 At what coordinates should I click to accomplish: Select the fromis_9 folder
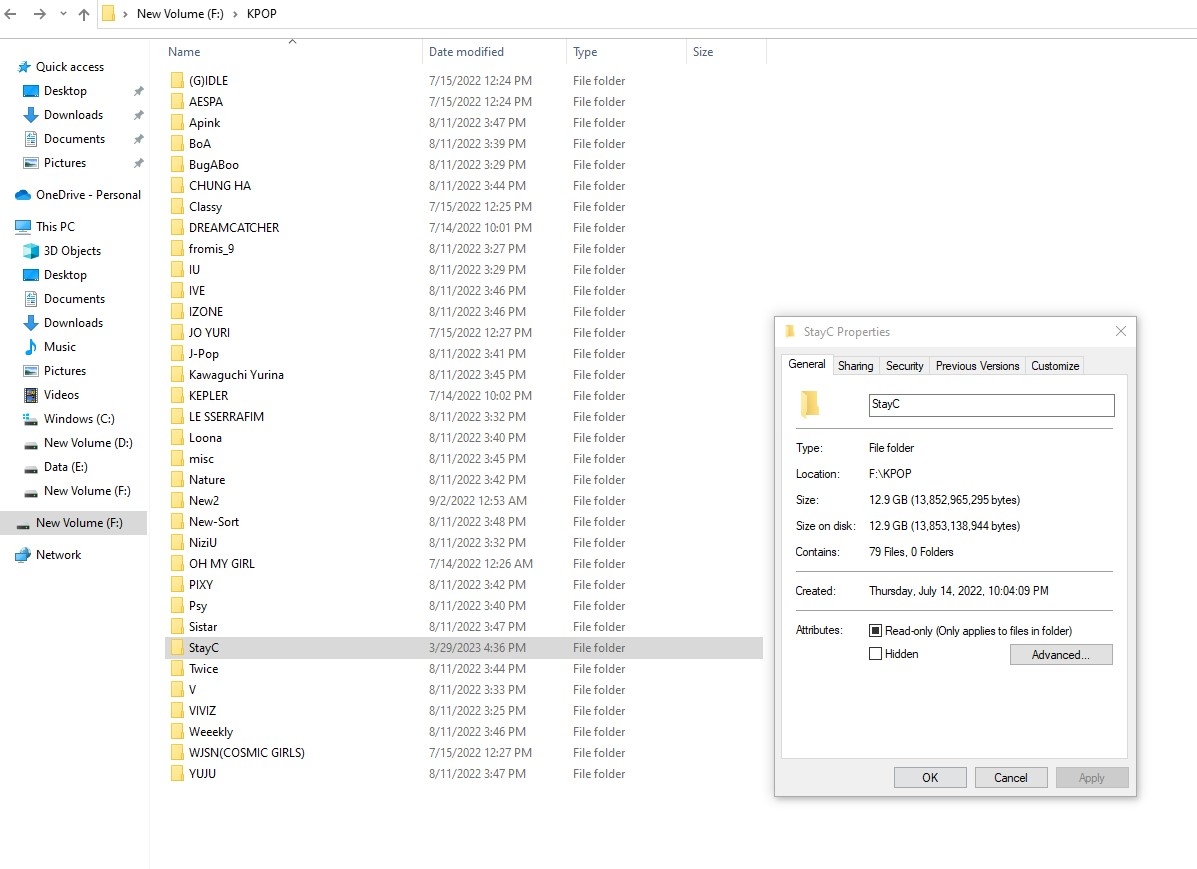tap(211, 249)
